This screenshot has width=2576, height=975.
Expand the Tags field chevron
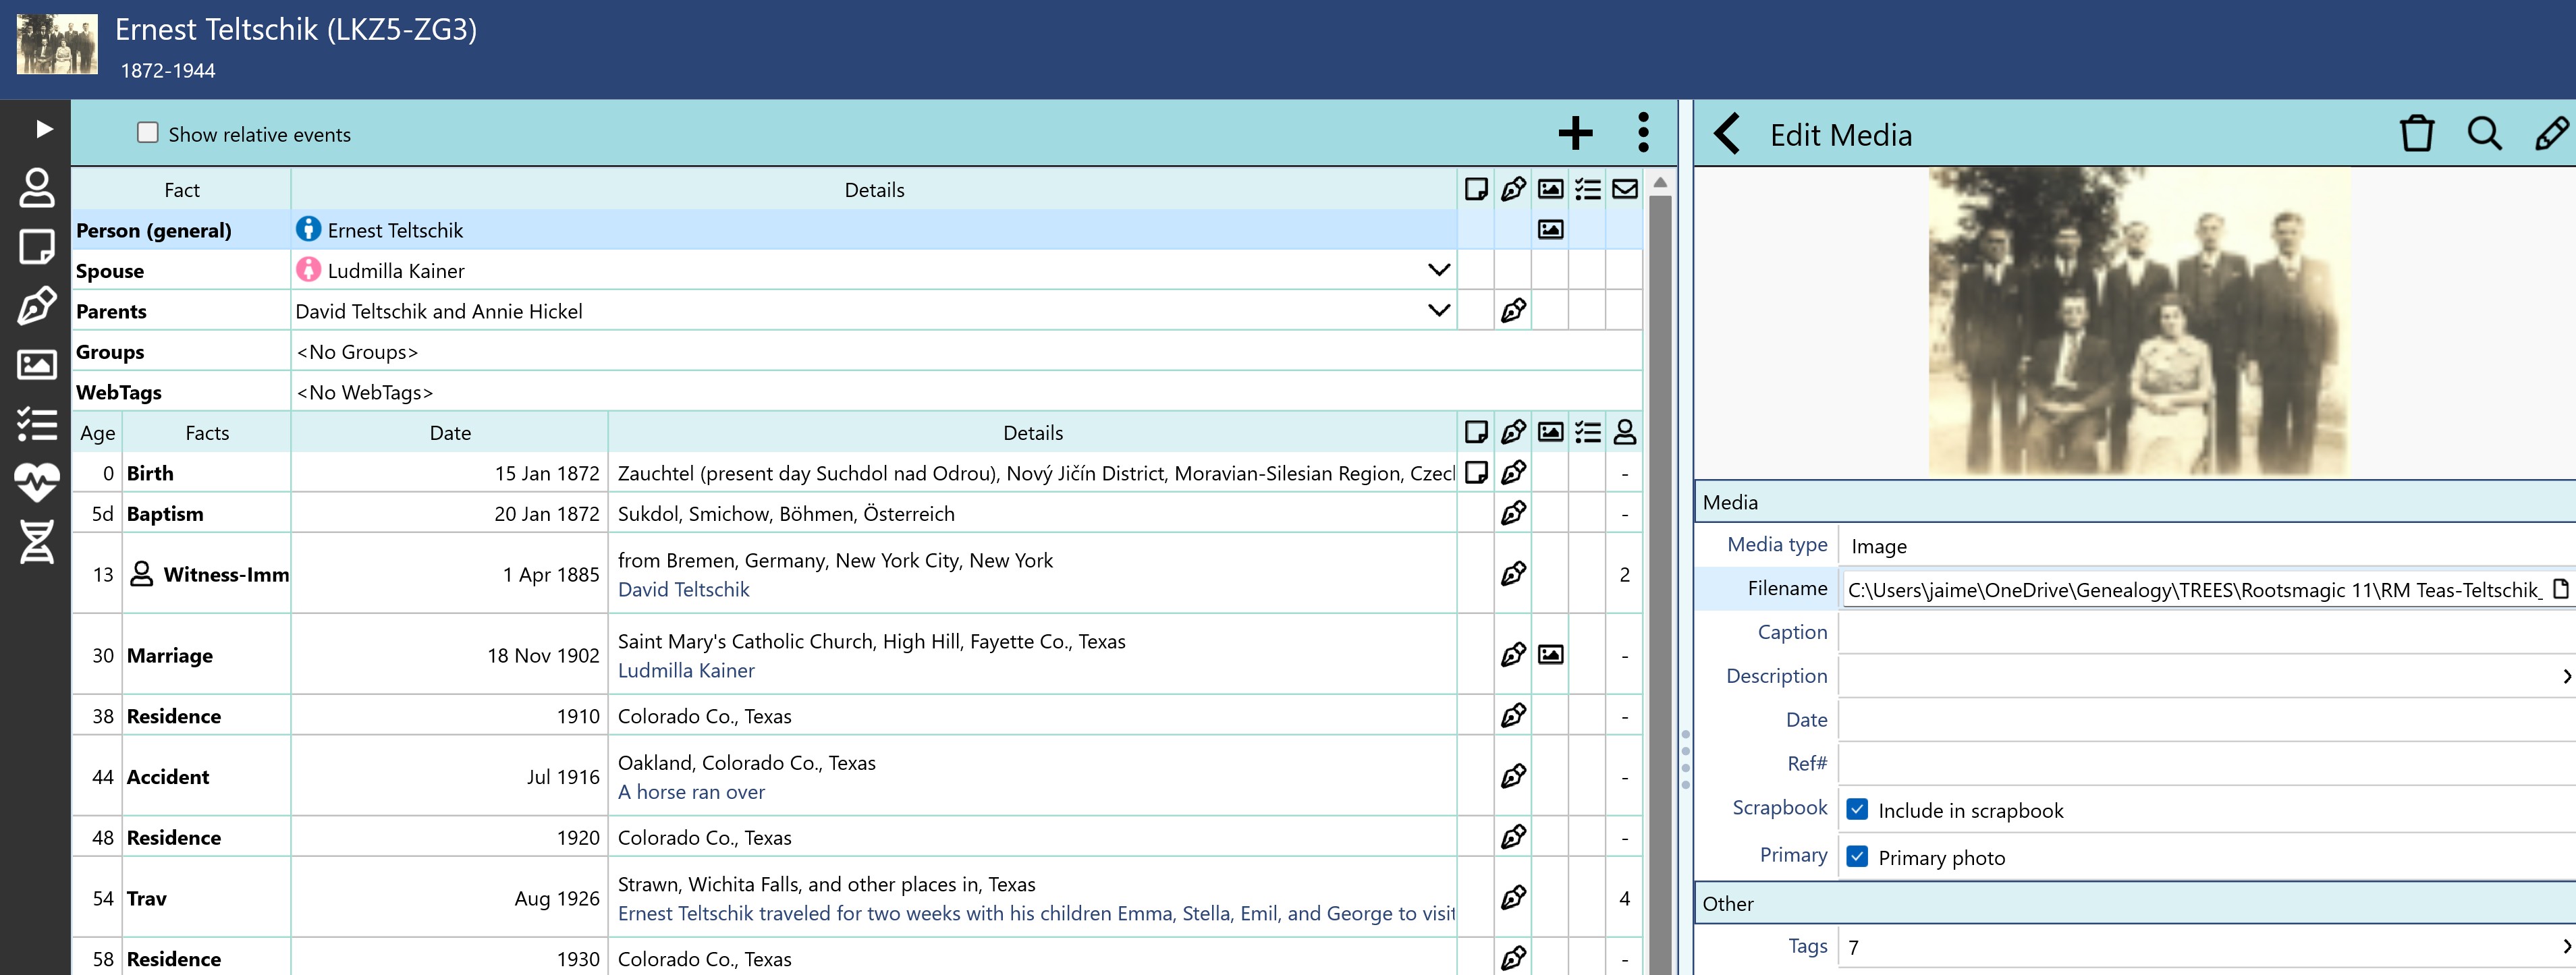coord(2565,946)
